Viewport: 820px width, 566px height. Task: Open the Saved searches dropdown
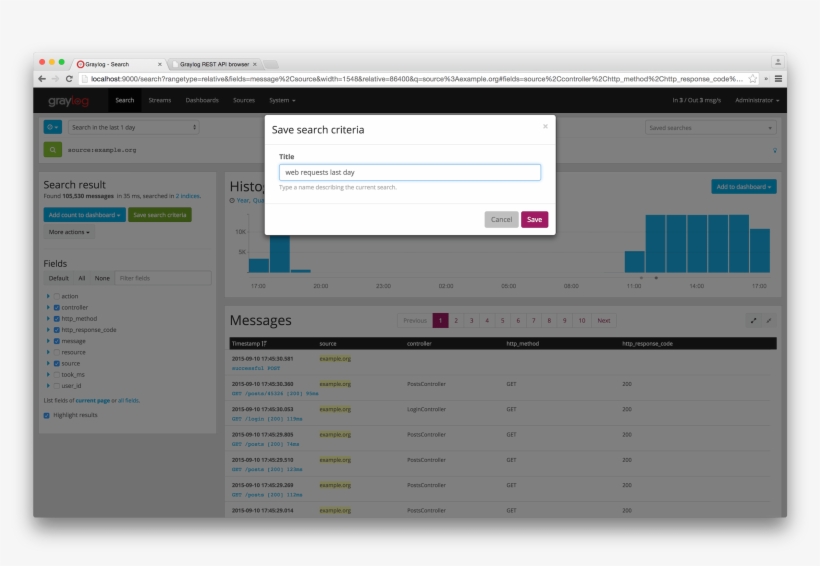[x=710, y=128]
